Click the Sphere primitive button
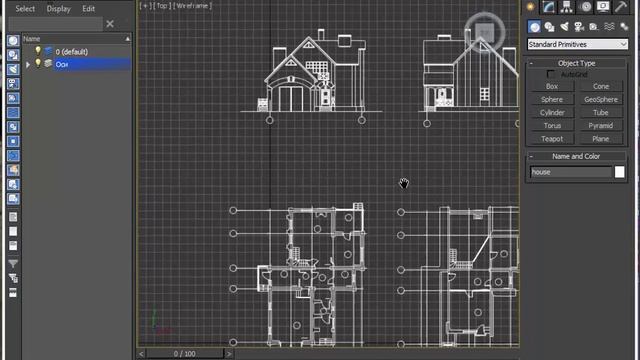This screenshot has width=640, height=360. pos(552,99)
